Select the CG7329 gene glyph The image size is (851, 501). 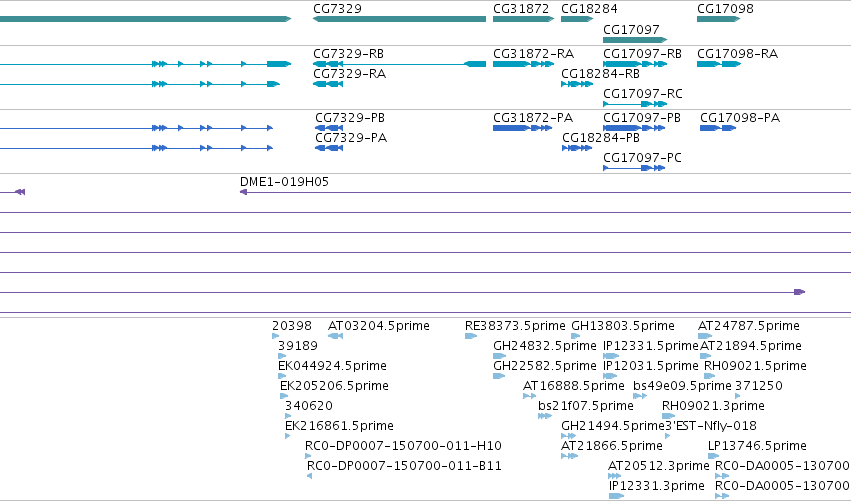click(399, 19)
